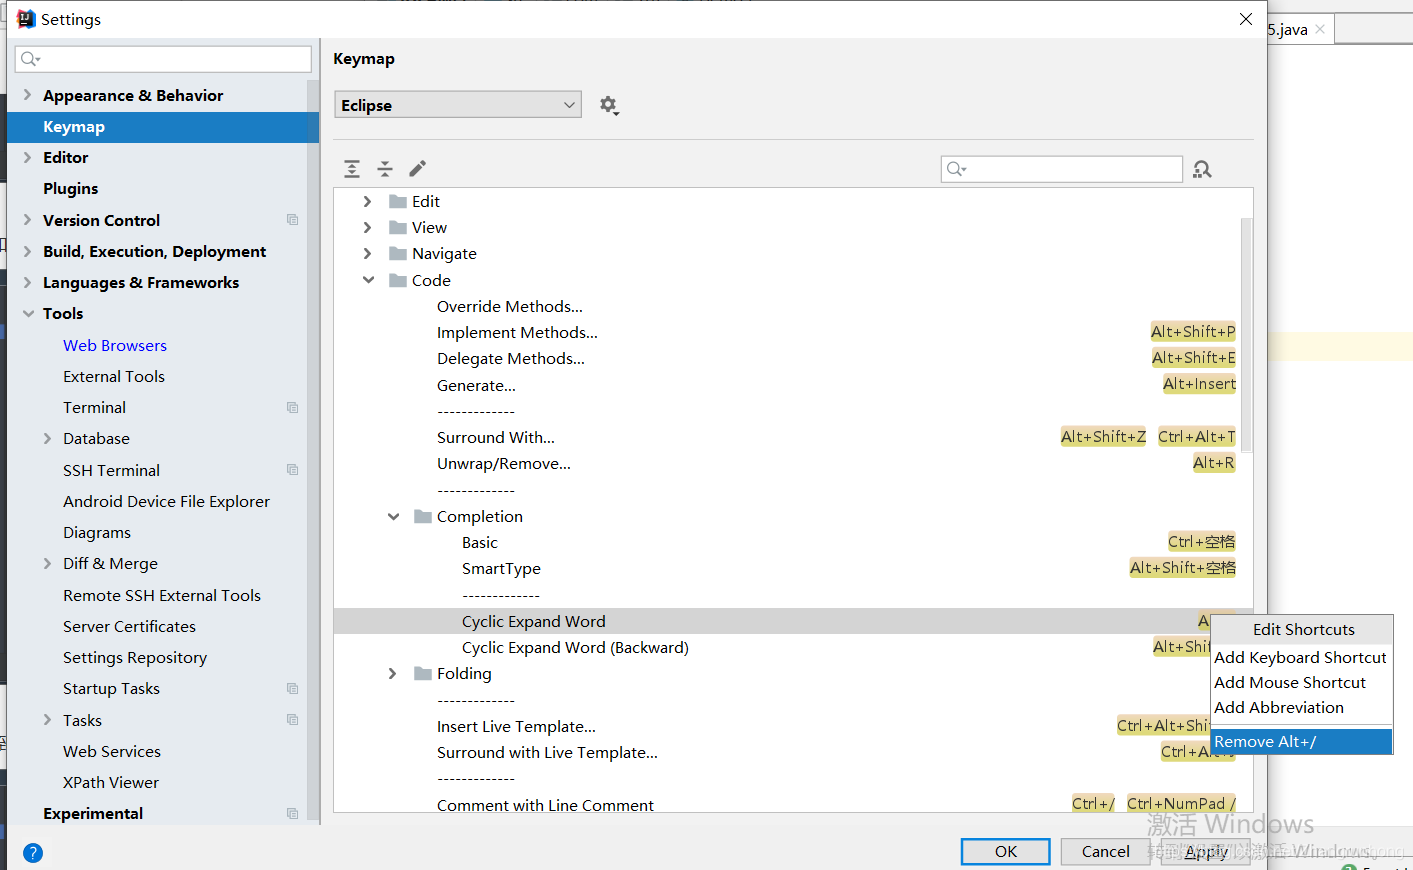The height and width of the screenshot is (870, 1413).
Task: Click the help question mark icon
Action: coord(33,853)
